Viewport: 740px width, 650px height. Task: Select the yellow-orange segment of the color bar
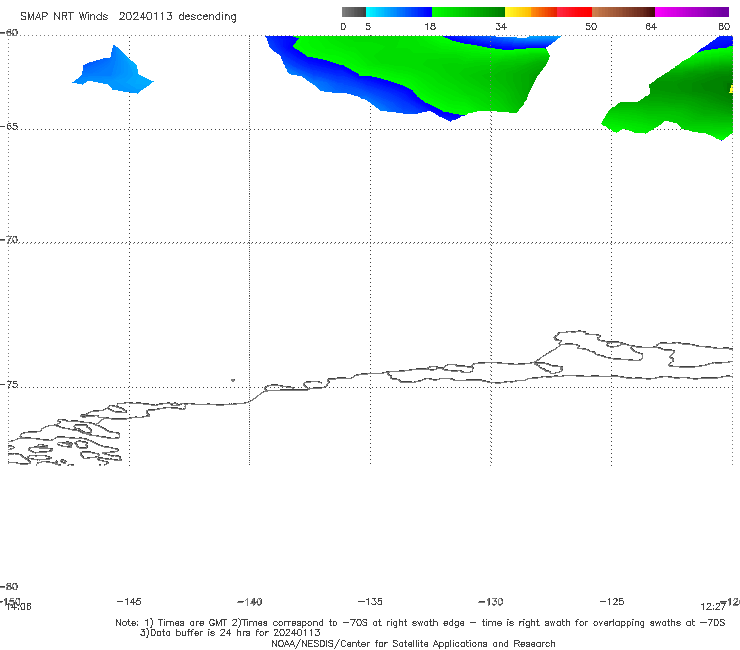pyautogui.click(x=531, y=12)
